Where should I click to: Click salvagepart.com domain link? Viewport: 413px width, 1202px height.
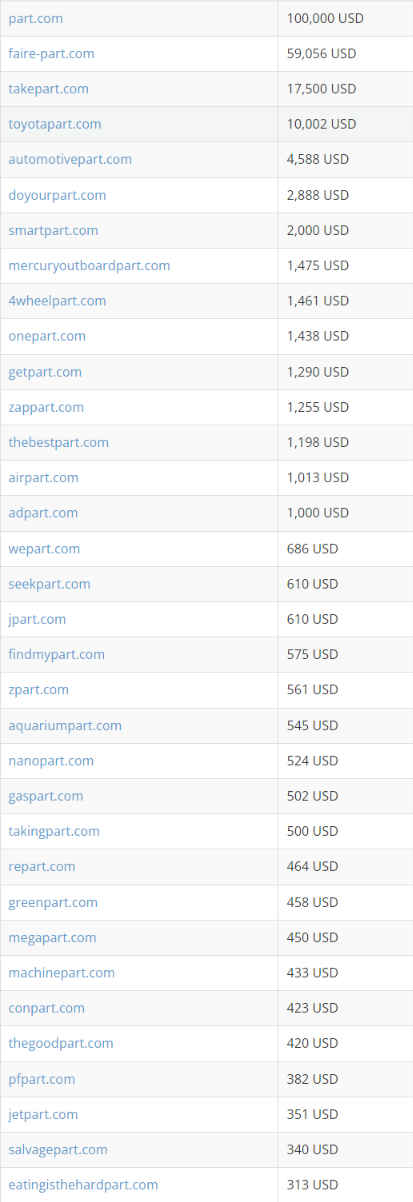pyautogui.click(x=58, y=1149)
